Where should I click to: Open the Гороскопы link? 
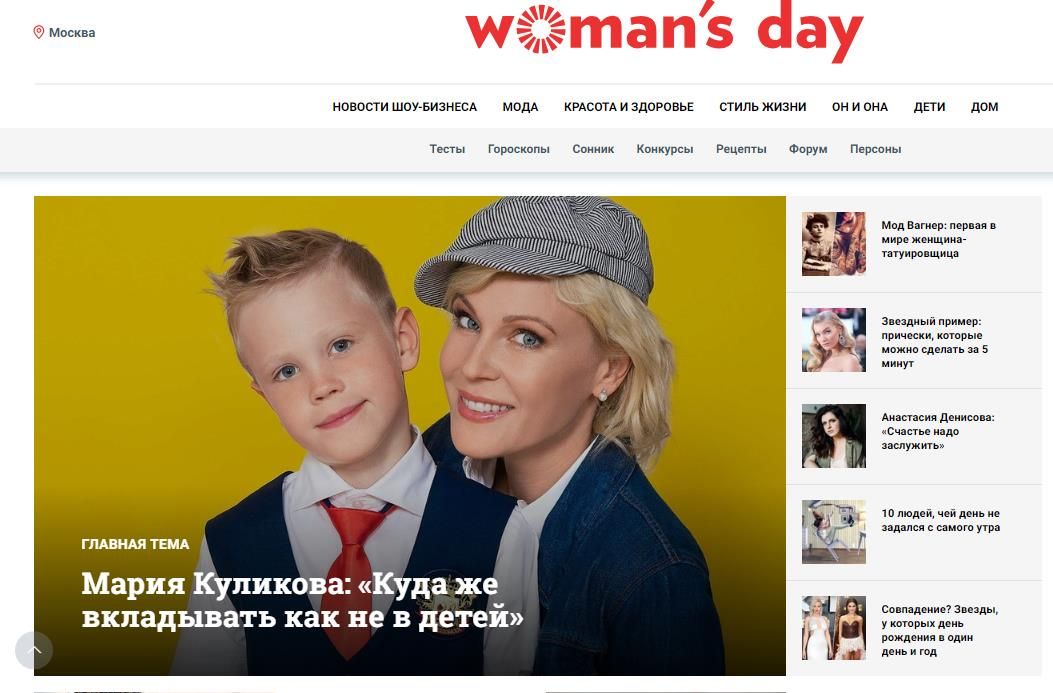point(518,149)
